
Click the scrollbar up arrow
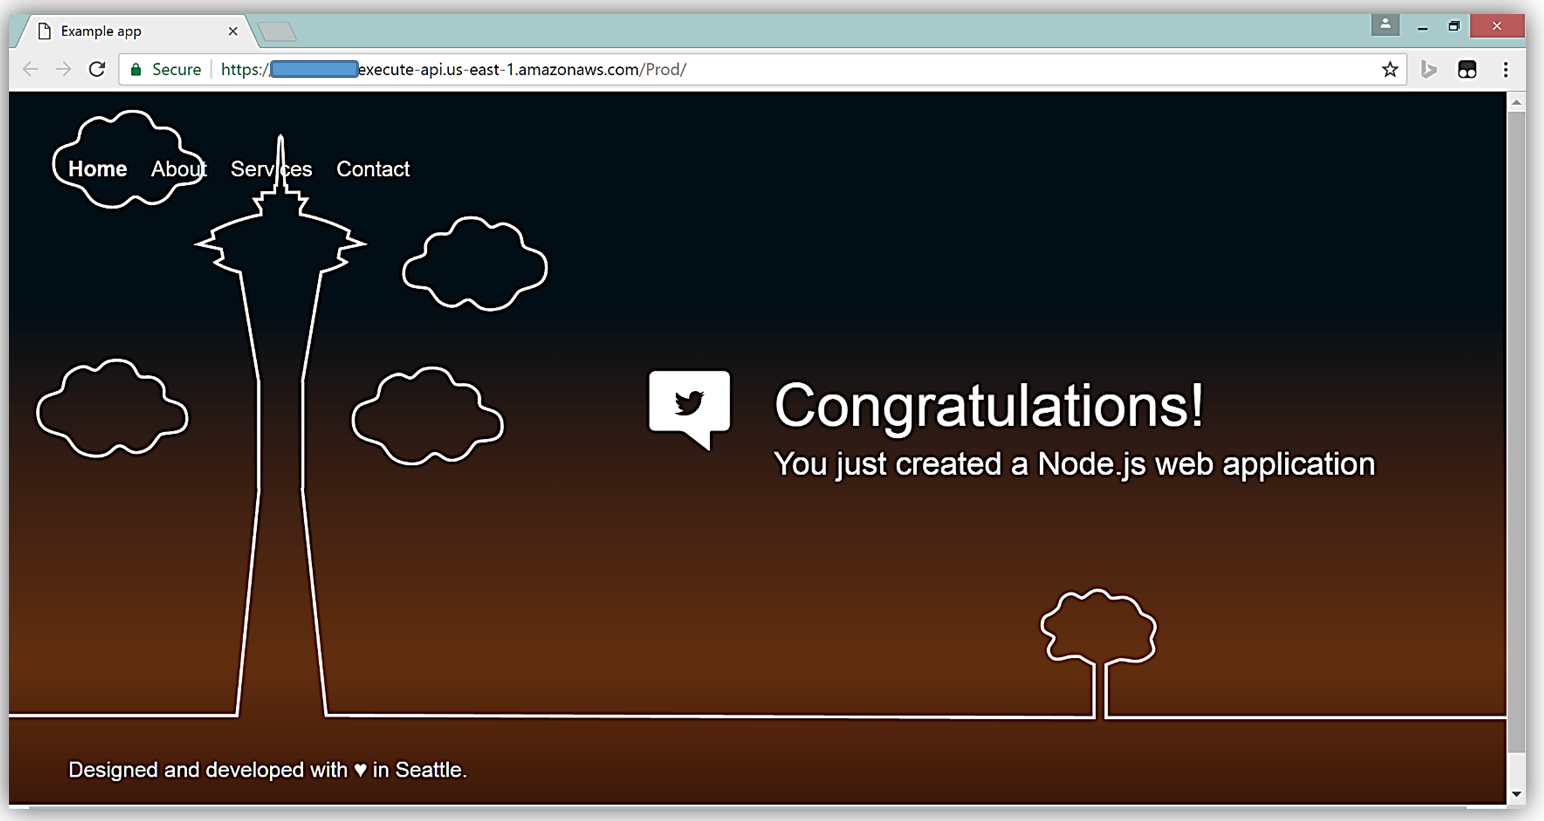pyautogui.click(x=1516, y=102)
